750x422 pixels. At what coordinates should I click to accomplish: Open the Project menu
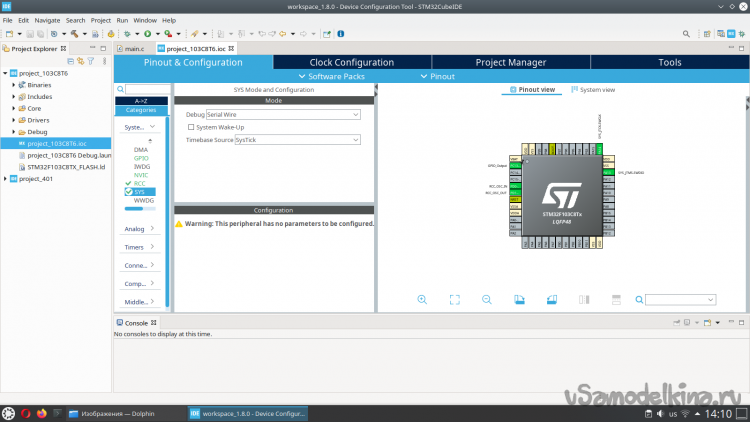[x=100, y=20]
